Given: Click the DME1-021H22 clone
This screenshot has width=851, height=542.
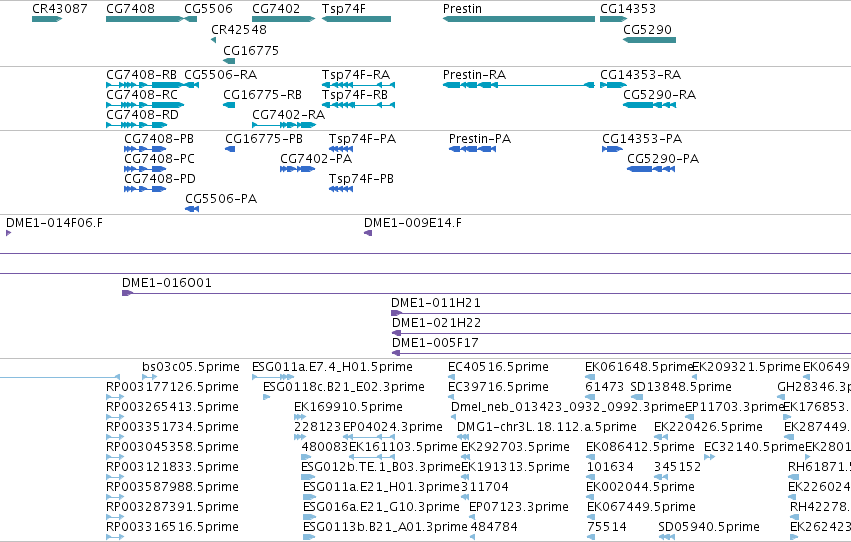Looking at the screenshot, I should [x=621, y=333].
